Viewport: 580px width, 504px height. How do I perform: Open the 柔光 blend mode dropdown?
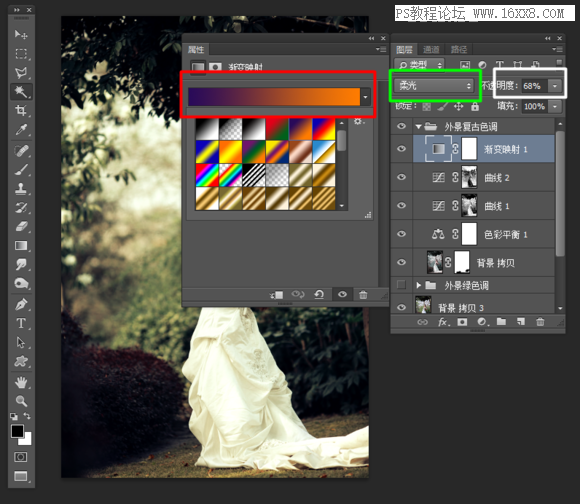point(435,86)
